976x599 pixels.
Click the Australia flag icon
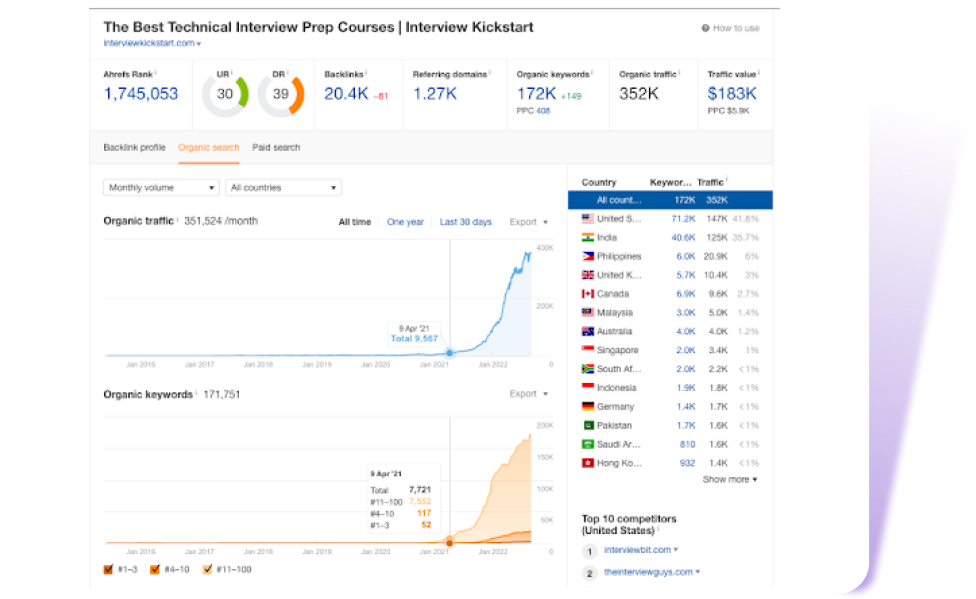click(x=588, y=332)
